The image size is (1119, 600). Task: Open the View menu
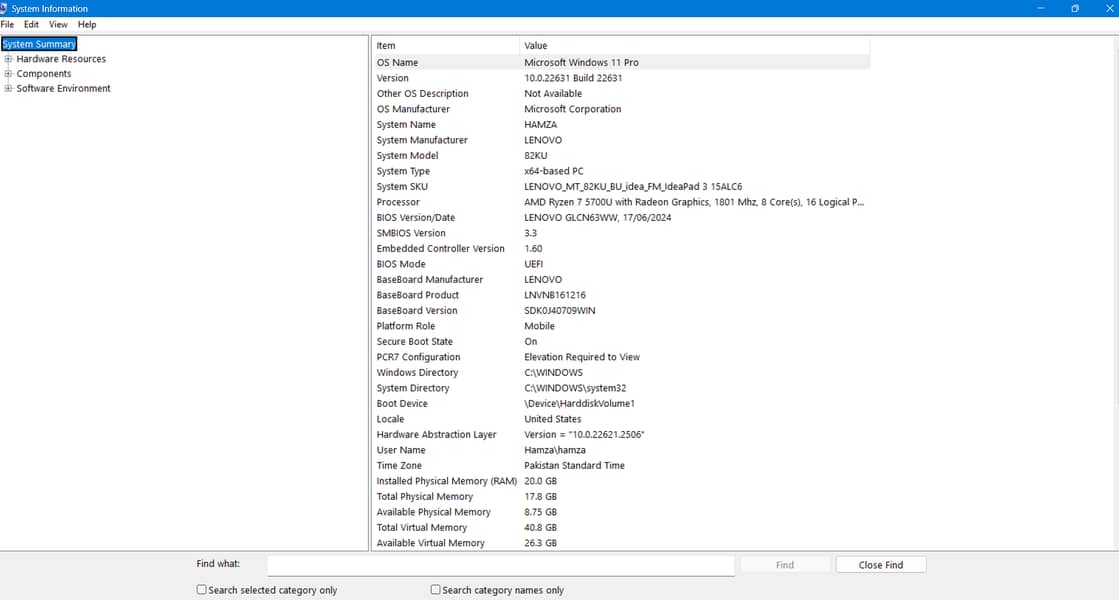[58, 24]
